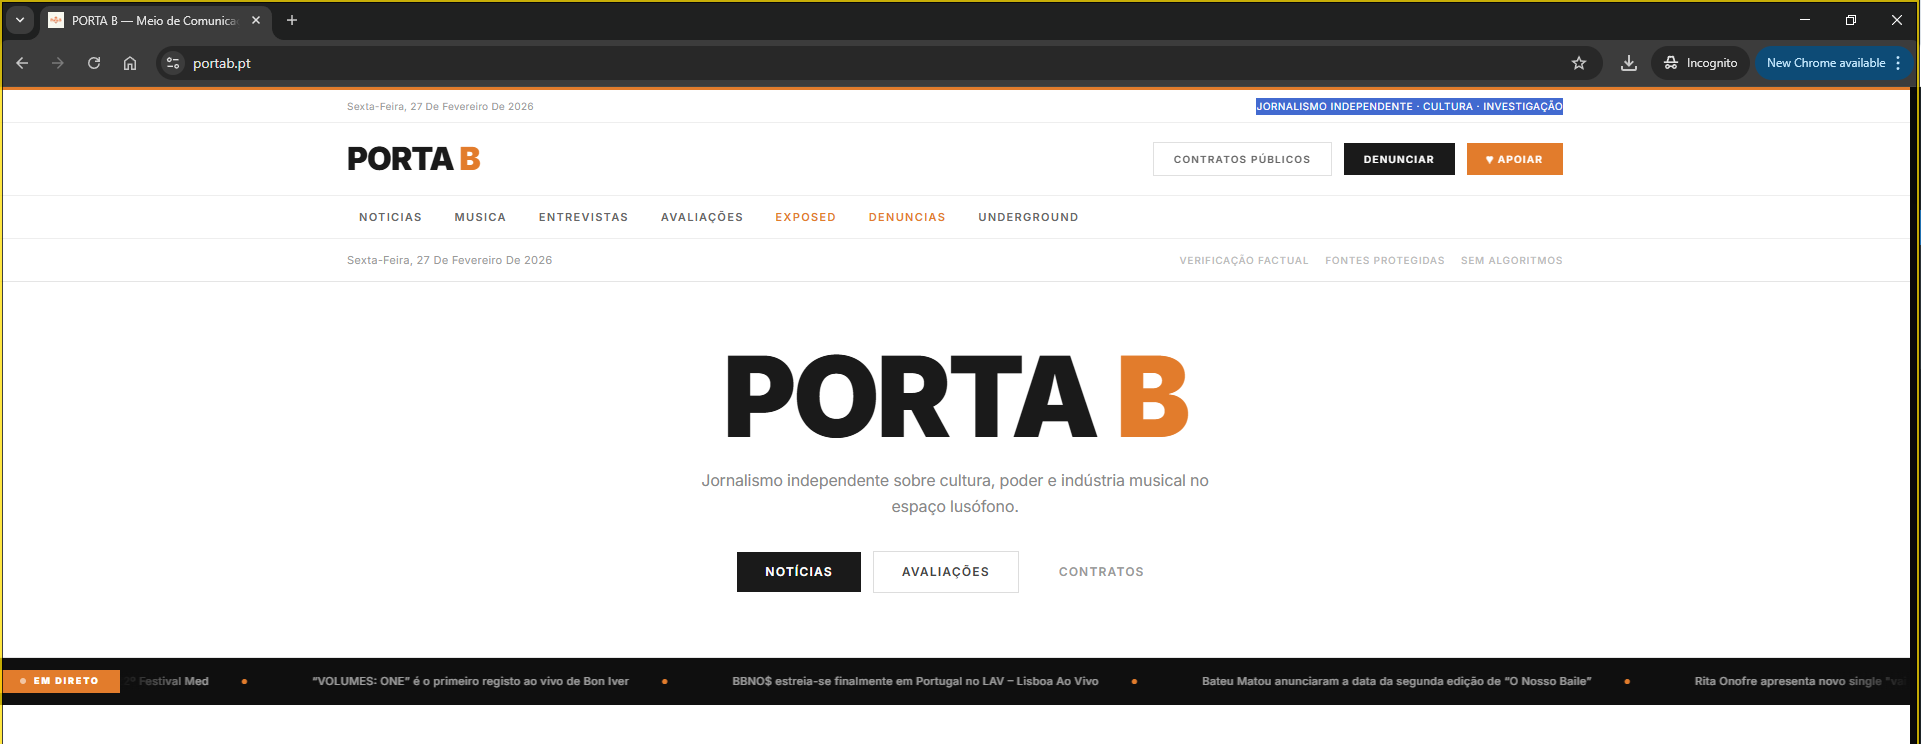Click the black Denunciar button

(1399, 159)
